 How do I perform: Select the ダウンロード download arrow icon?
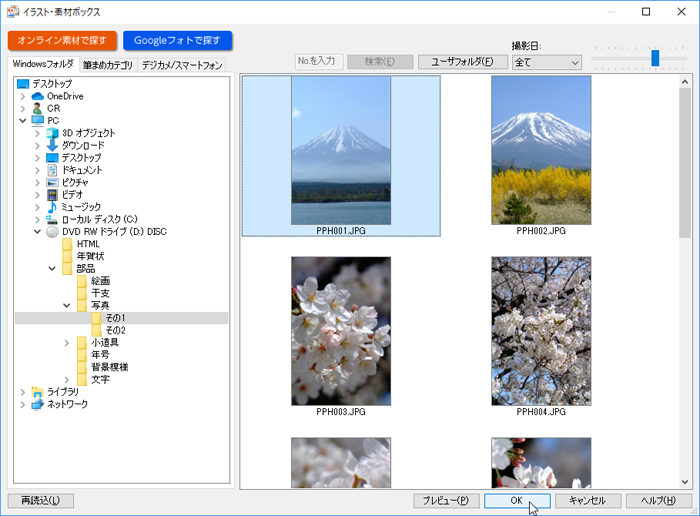53,145
